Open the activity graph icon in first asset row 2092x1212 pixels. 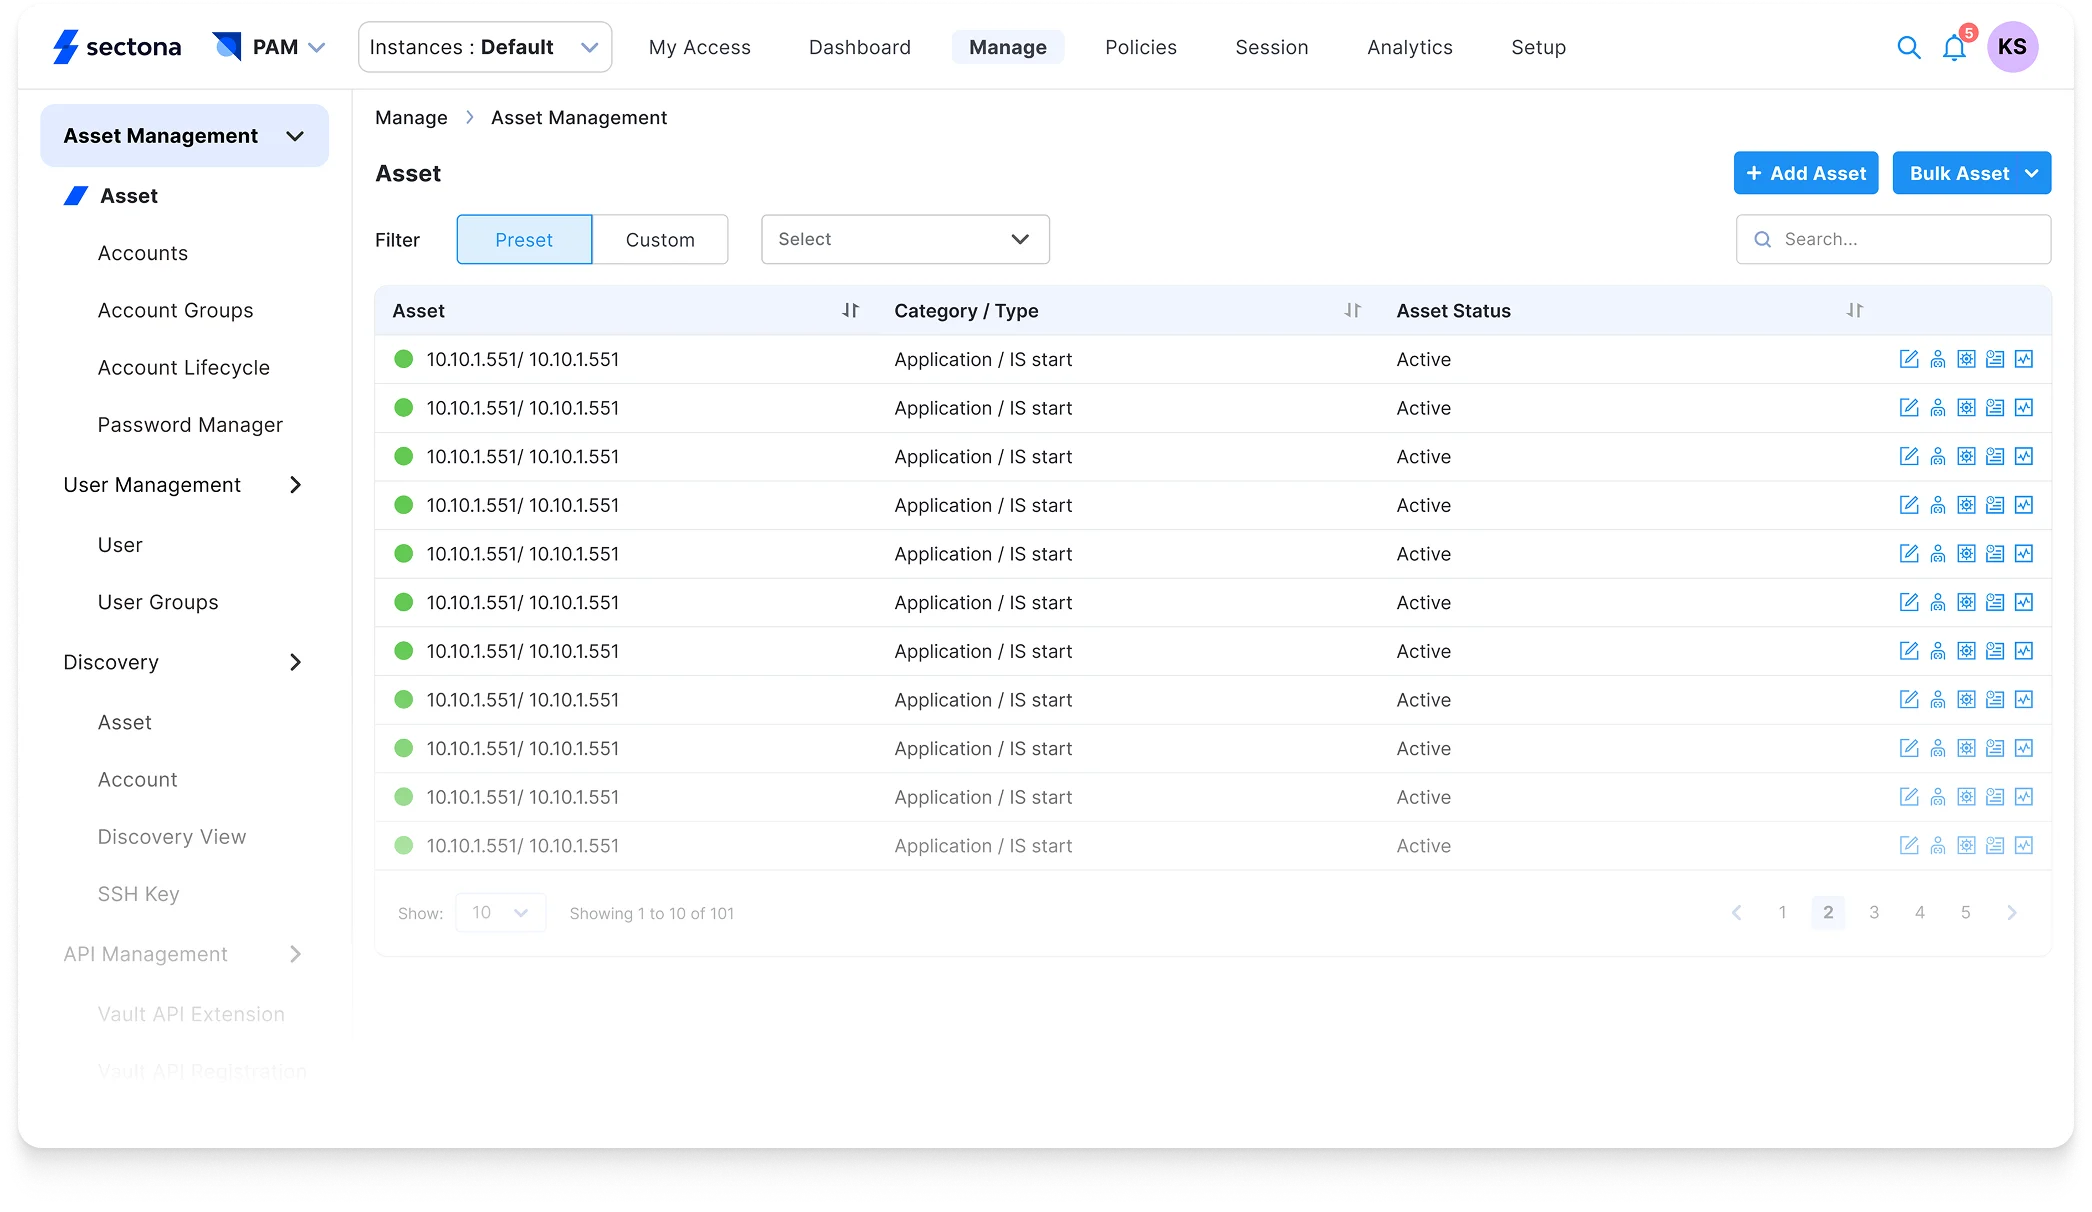pyautogui.click(x=2023, y=359)
